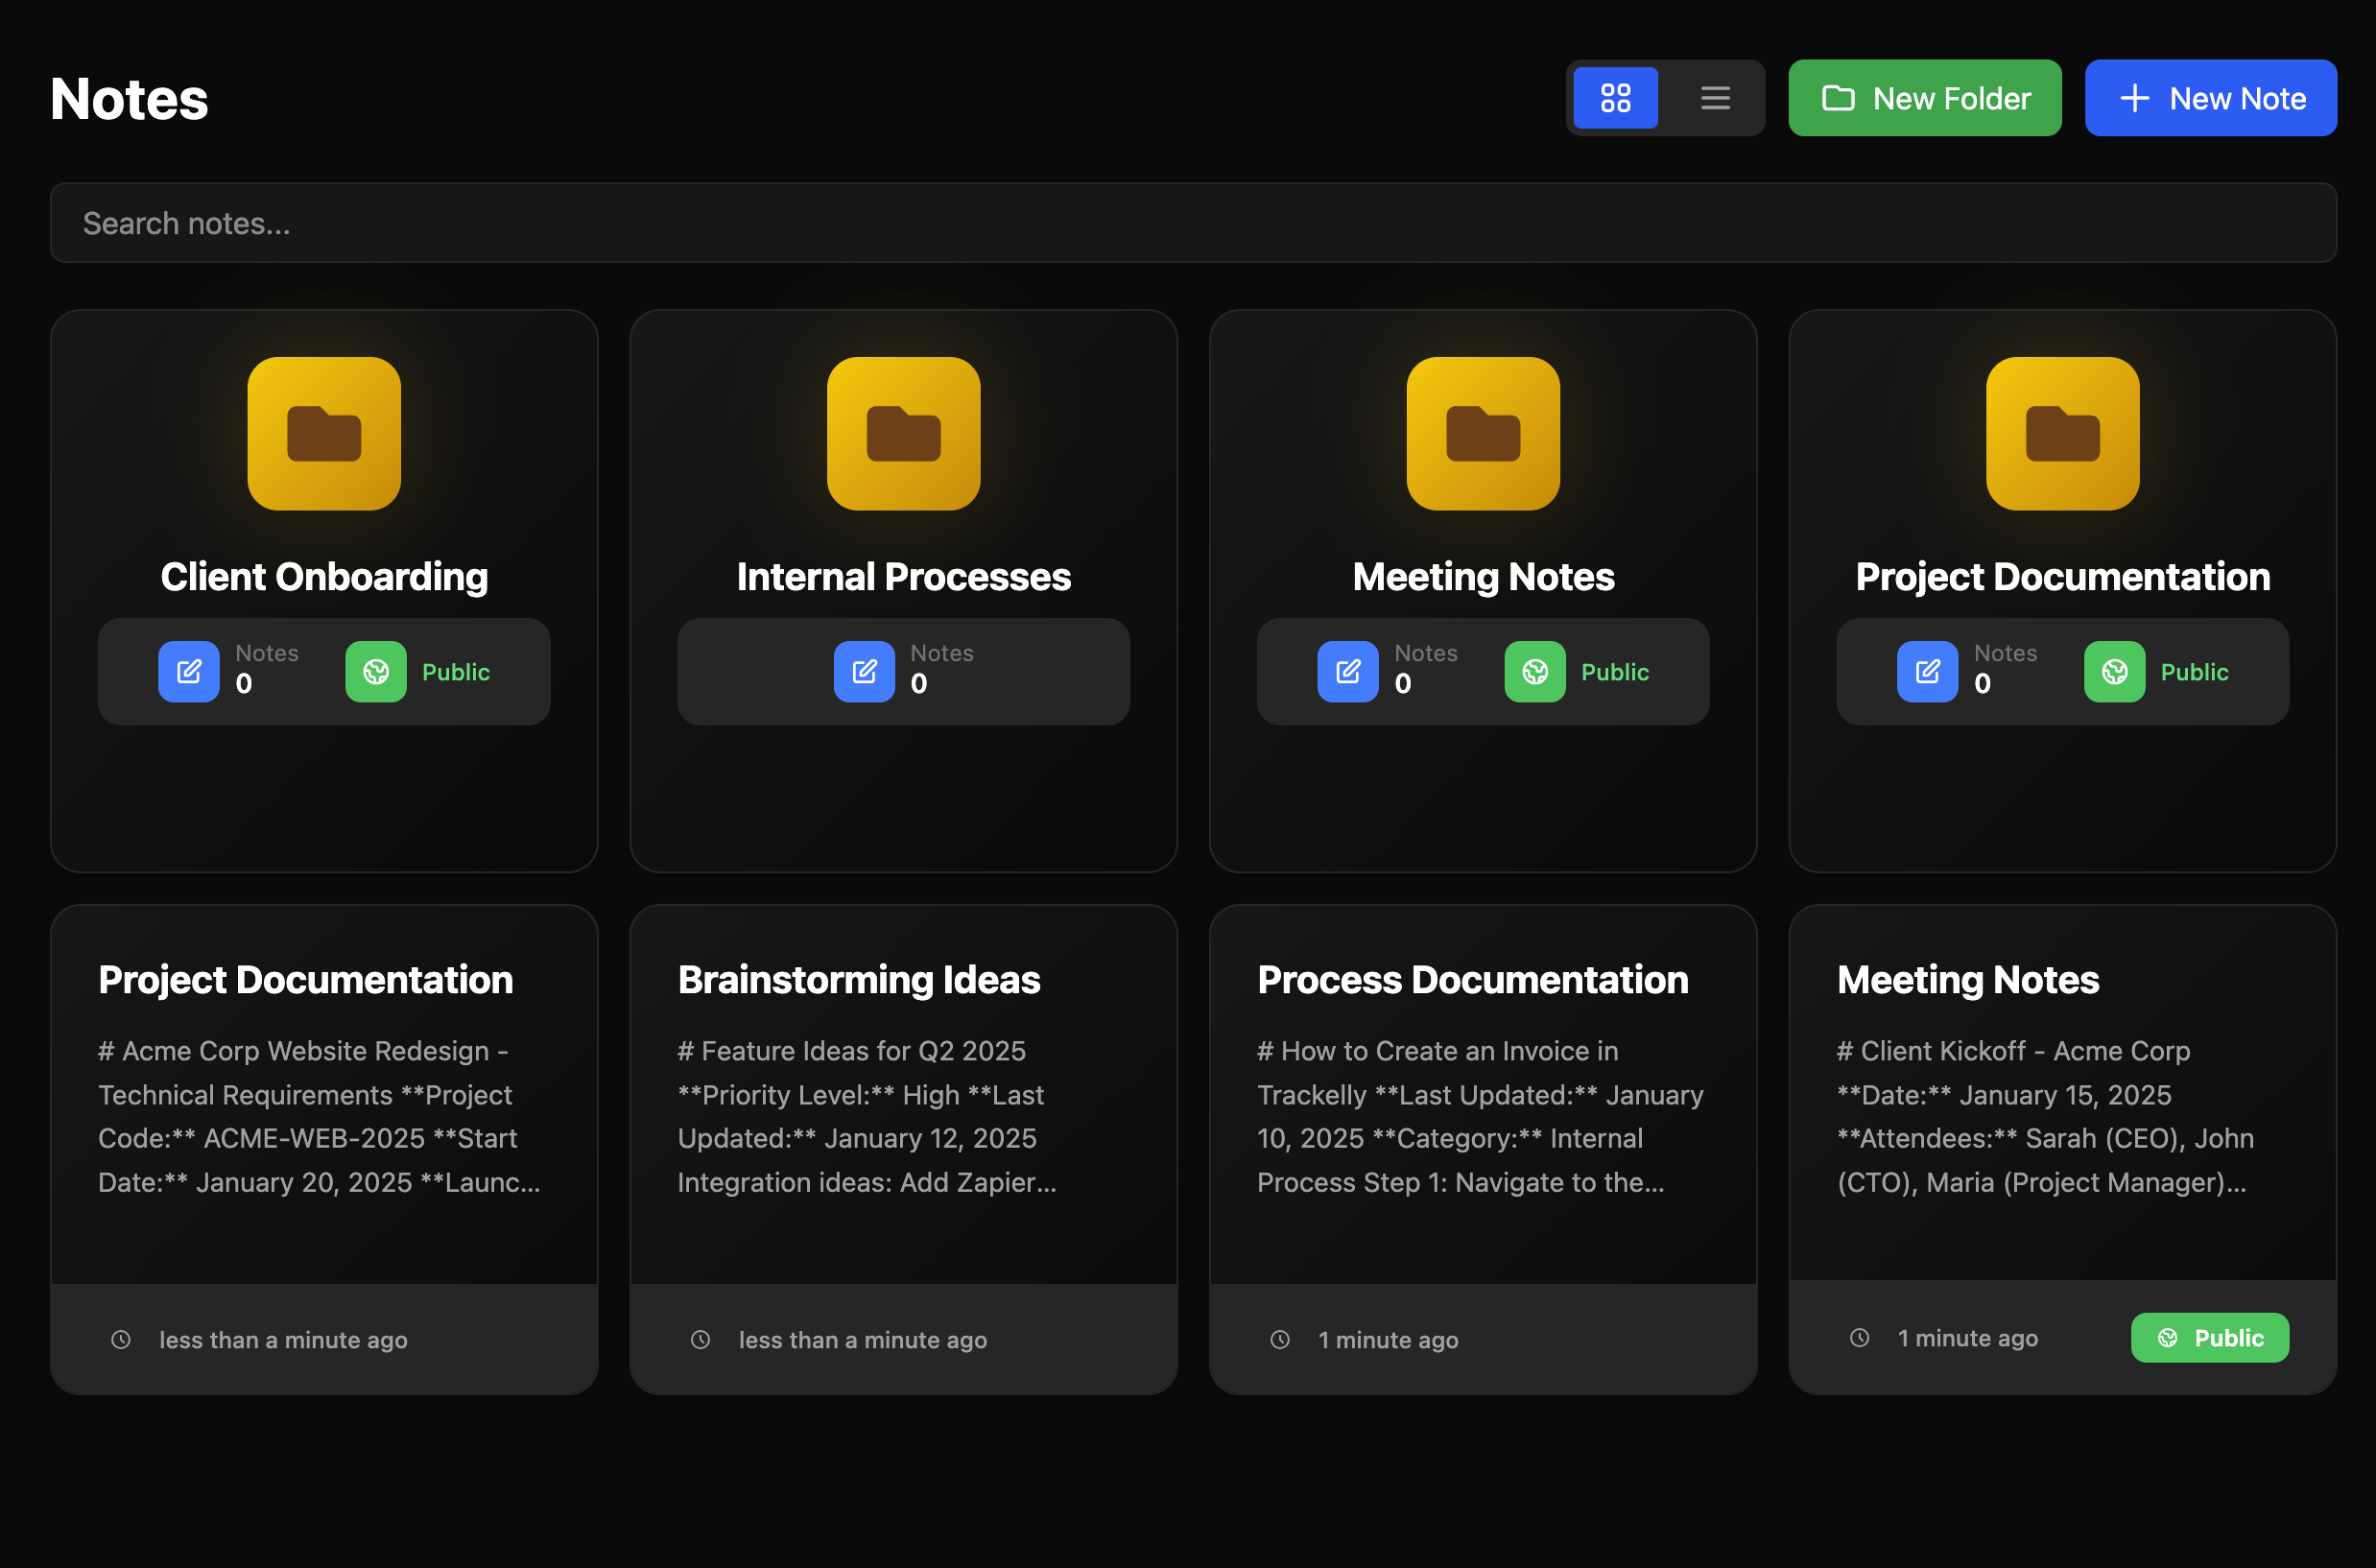The height and width of the screenshot is (1568, 2376).
Task: Open the Client Onboarding folder icon
Action: click(323, 433)
